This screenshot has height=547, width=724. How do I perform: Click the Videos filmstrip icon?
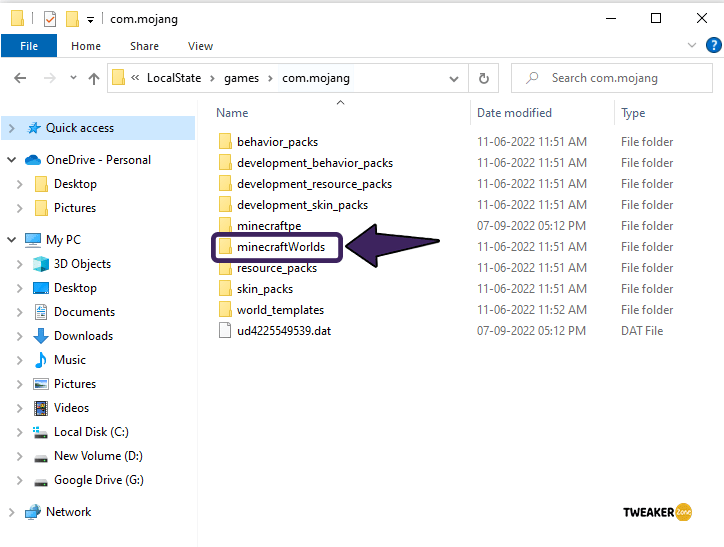(41, 408)
